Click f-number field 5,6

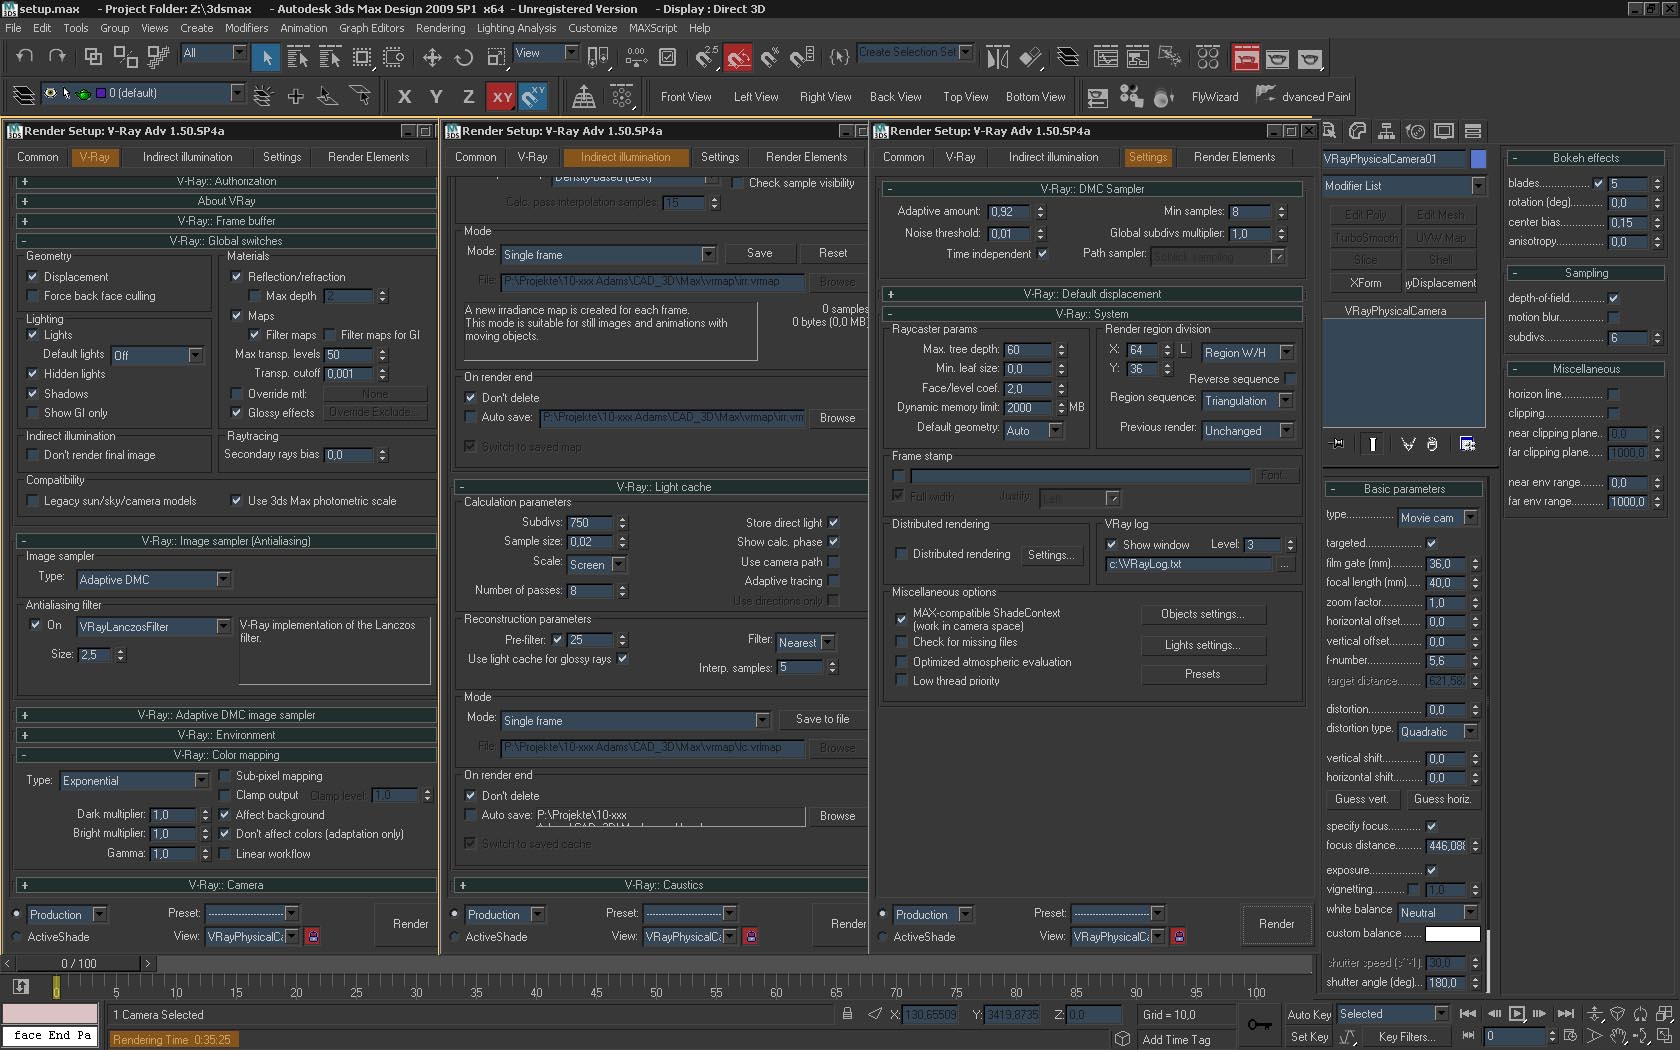point(1445,662)
